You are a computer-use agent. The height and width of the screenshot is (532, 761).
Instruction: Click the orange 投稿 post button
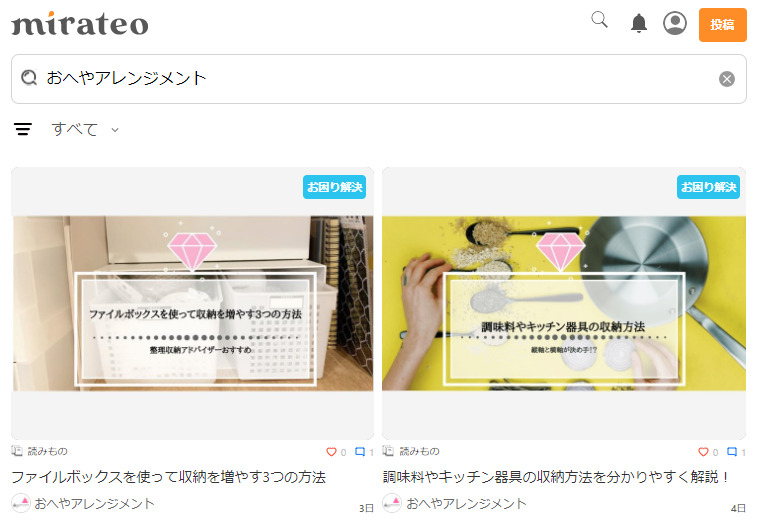[722, 24]
